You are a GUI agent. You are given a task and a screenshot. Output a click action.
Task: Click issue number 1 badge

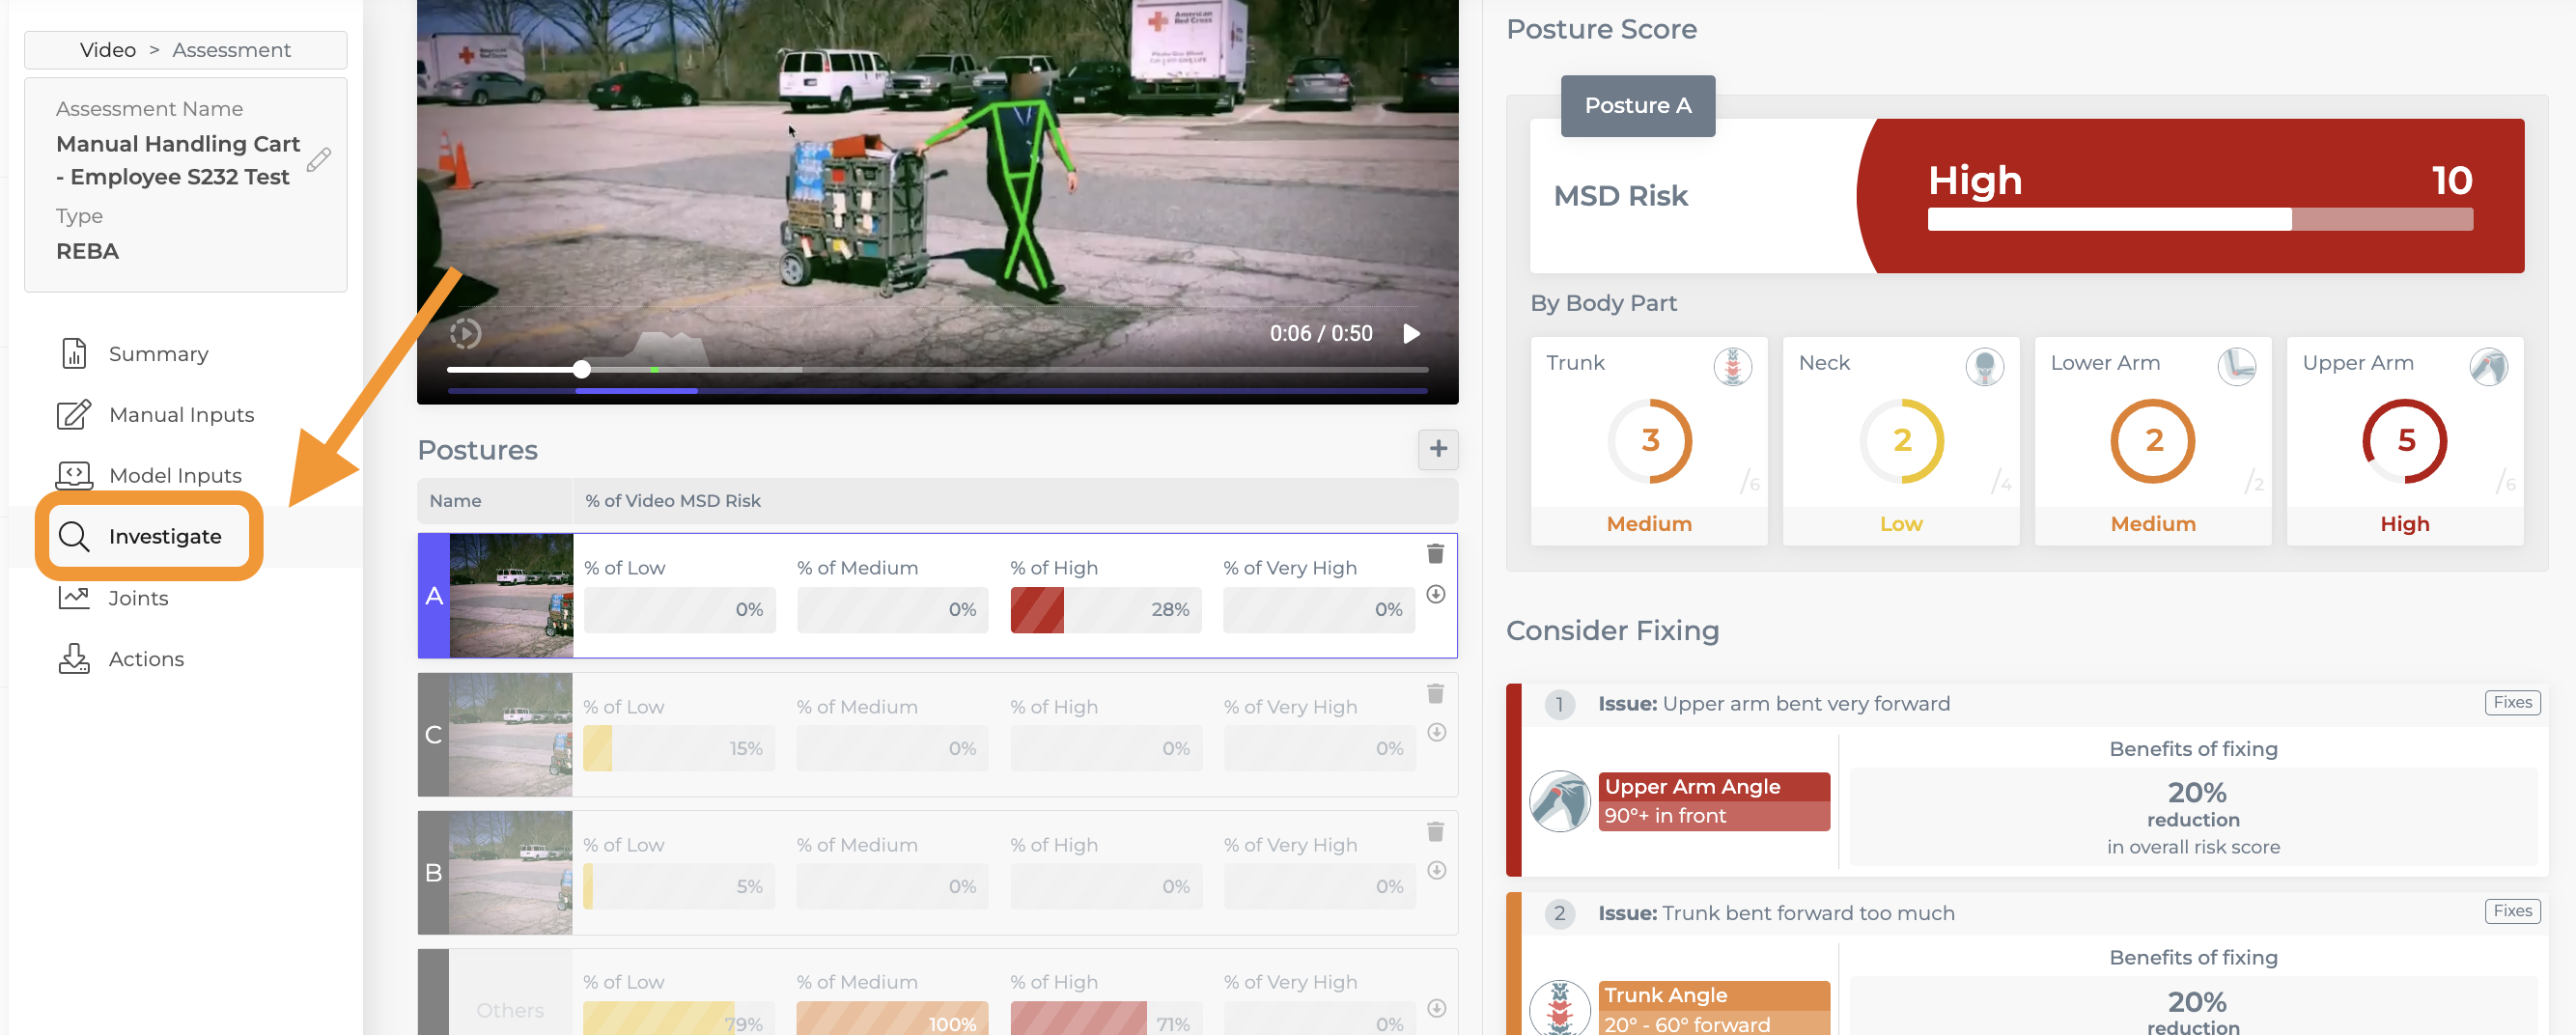(x=1559, y=704)
